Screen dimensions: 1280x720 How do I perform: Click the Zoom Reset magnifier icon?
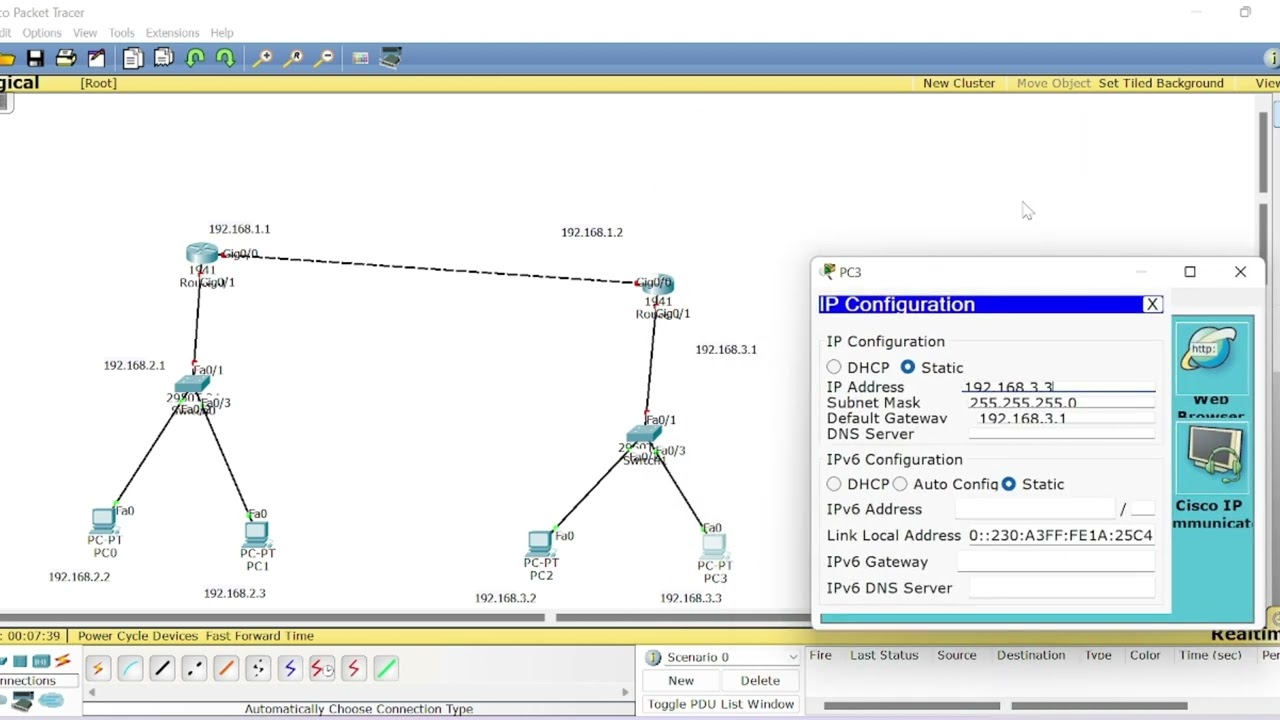(x=294, y=59)
